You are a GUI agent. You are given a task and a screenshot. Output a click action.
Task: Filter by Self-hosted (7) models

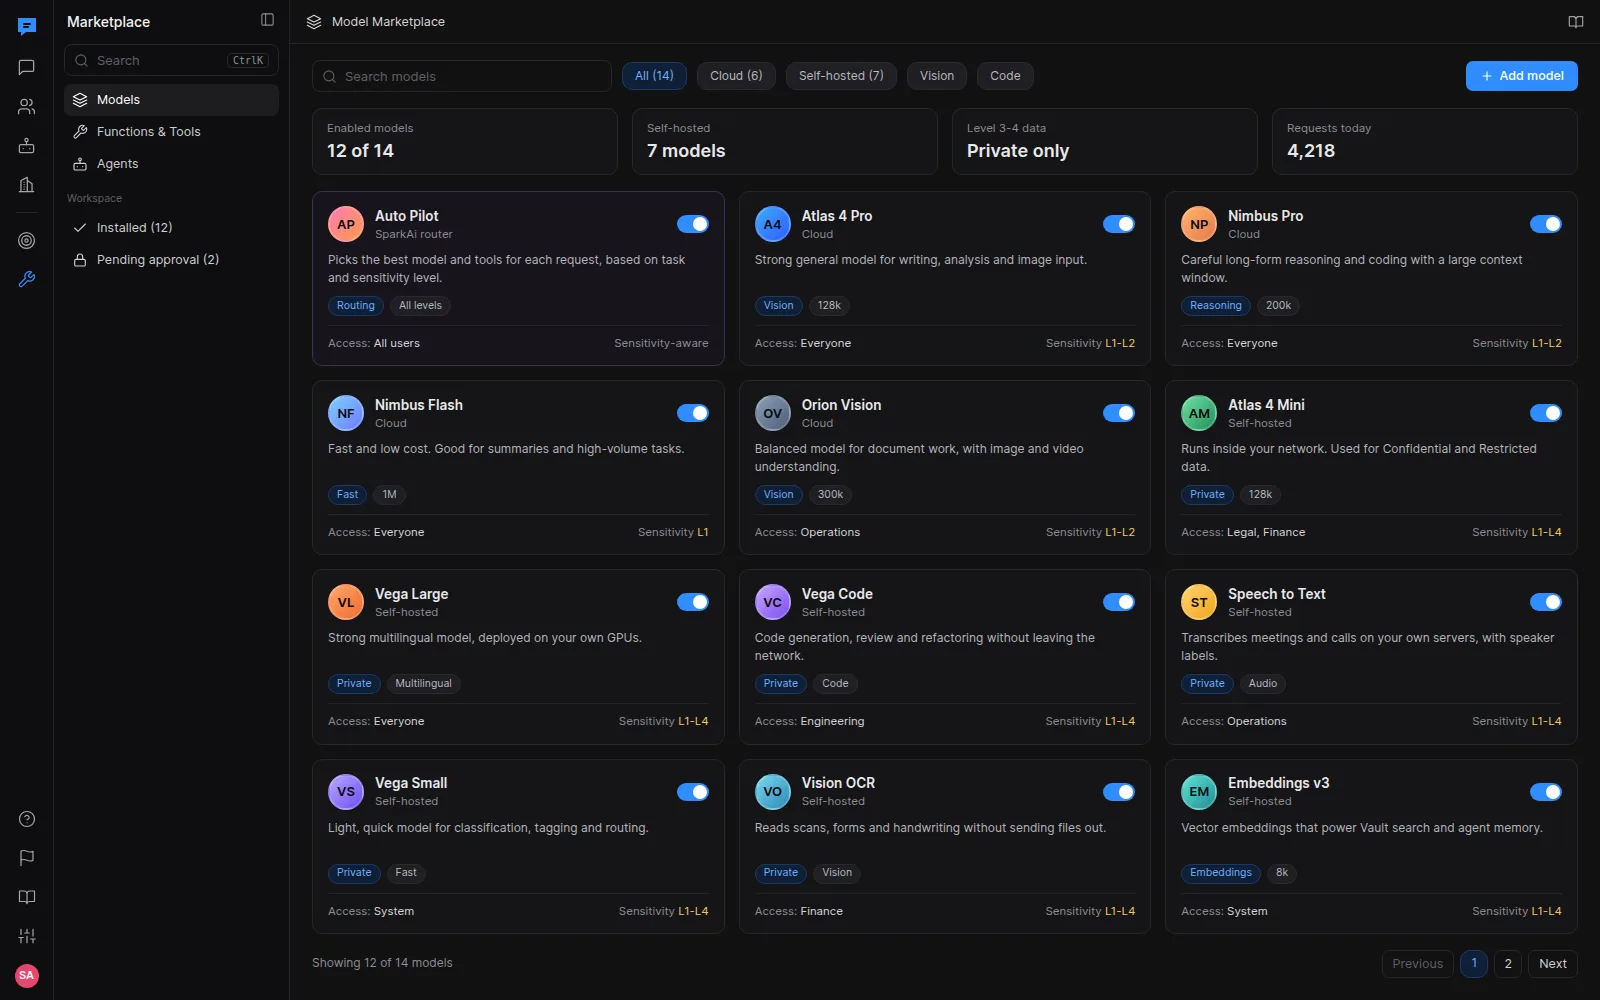coord(841,76)
